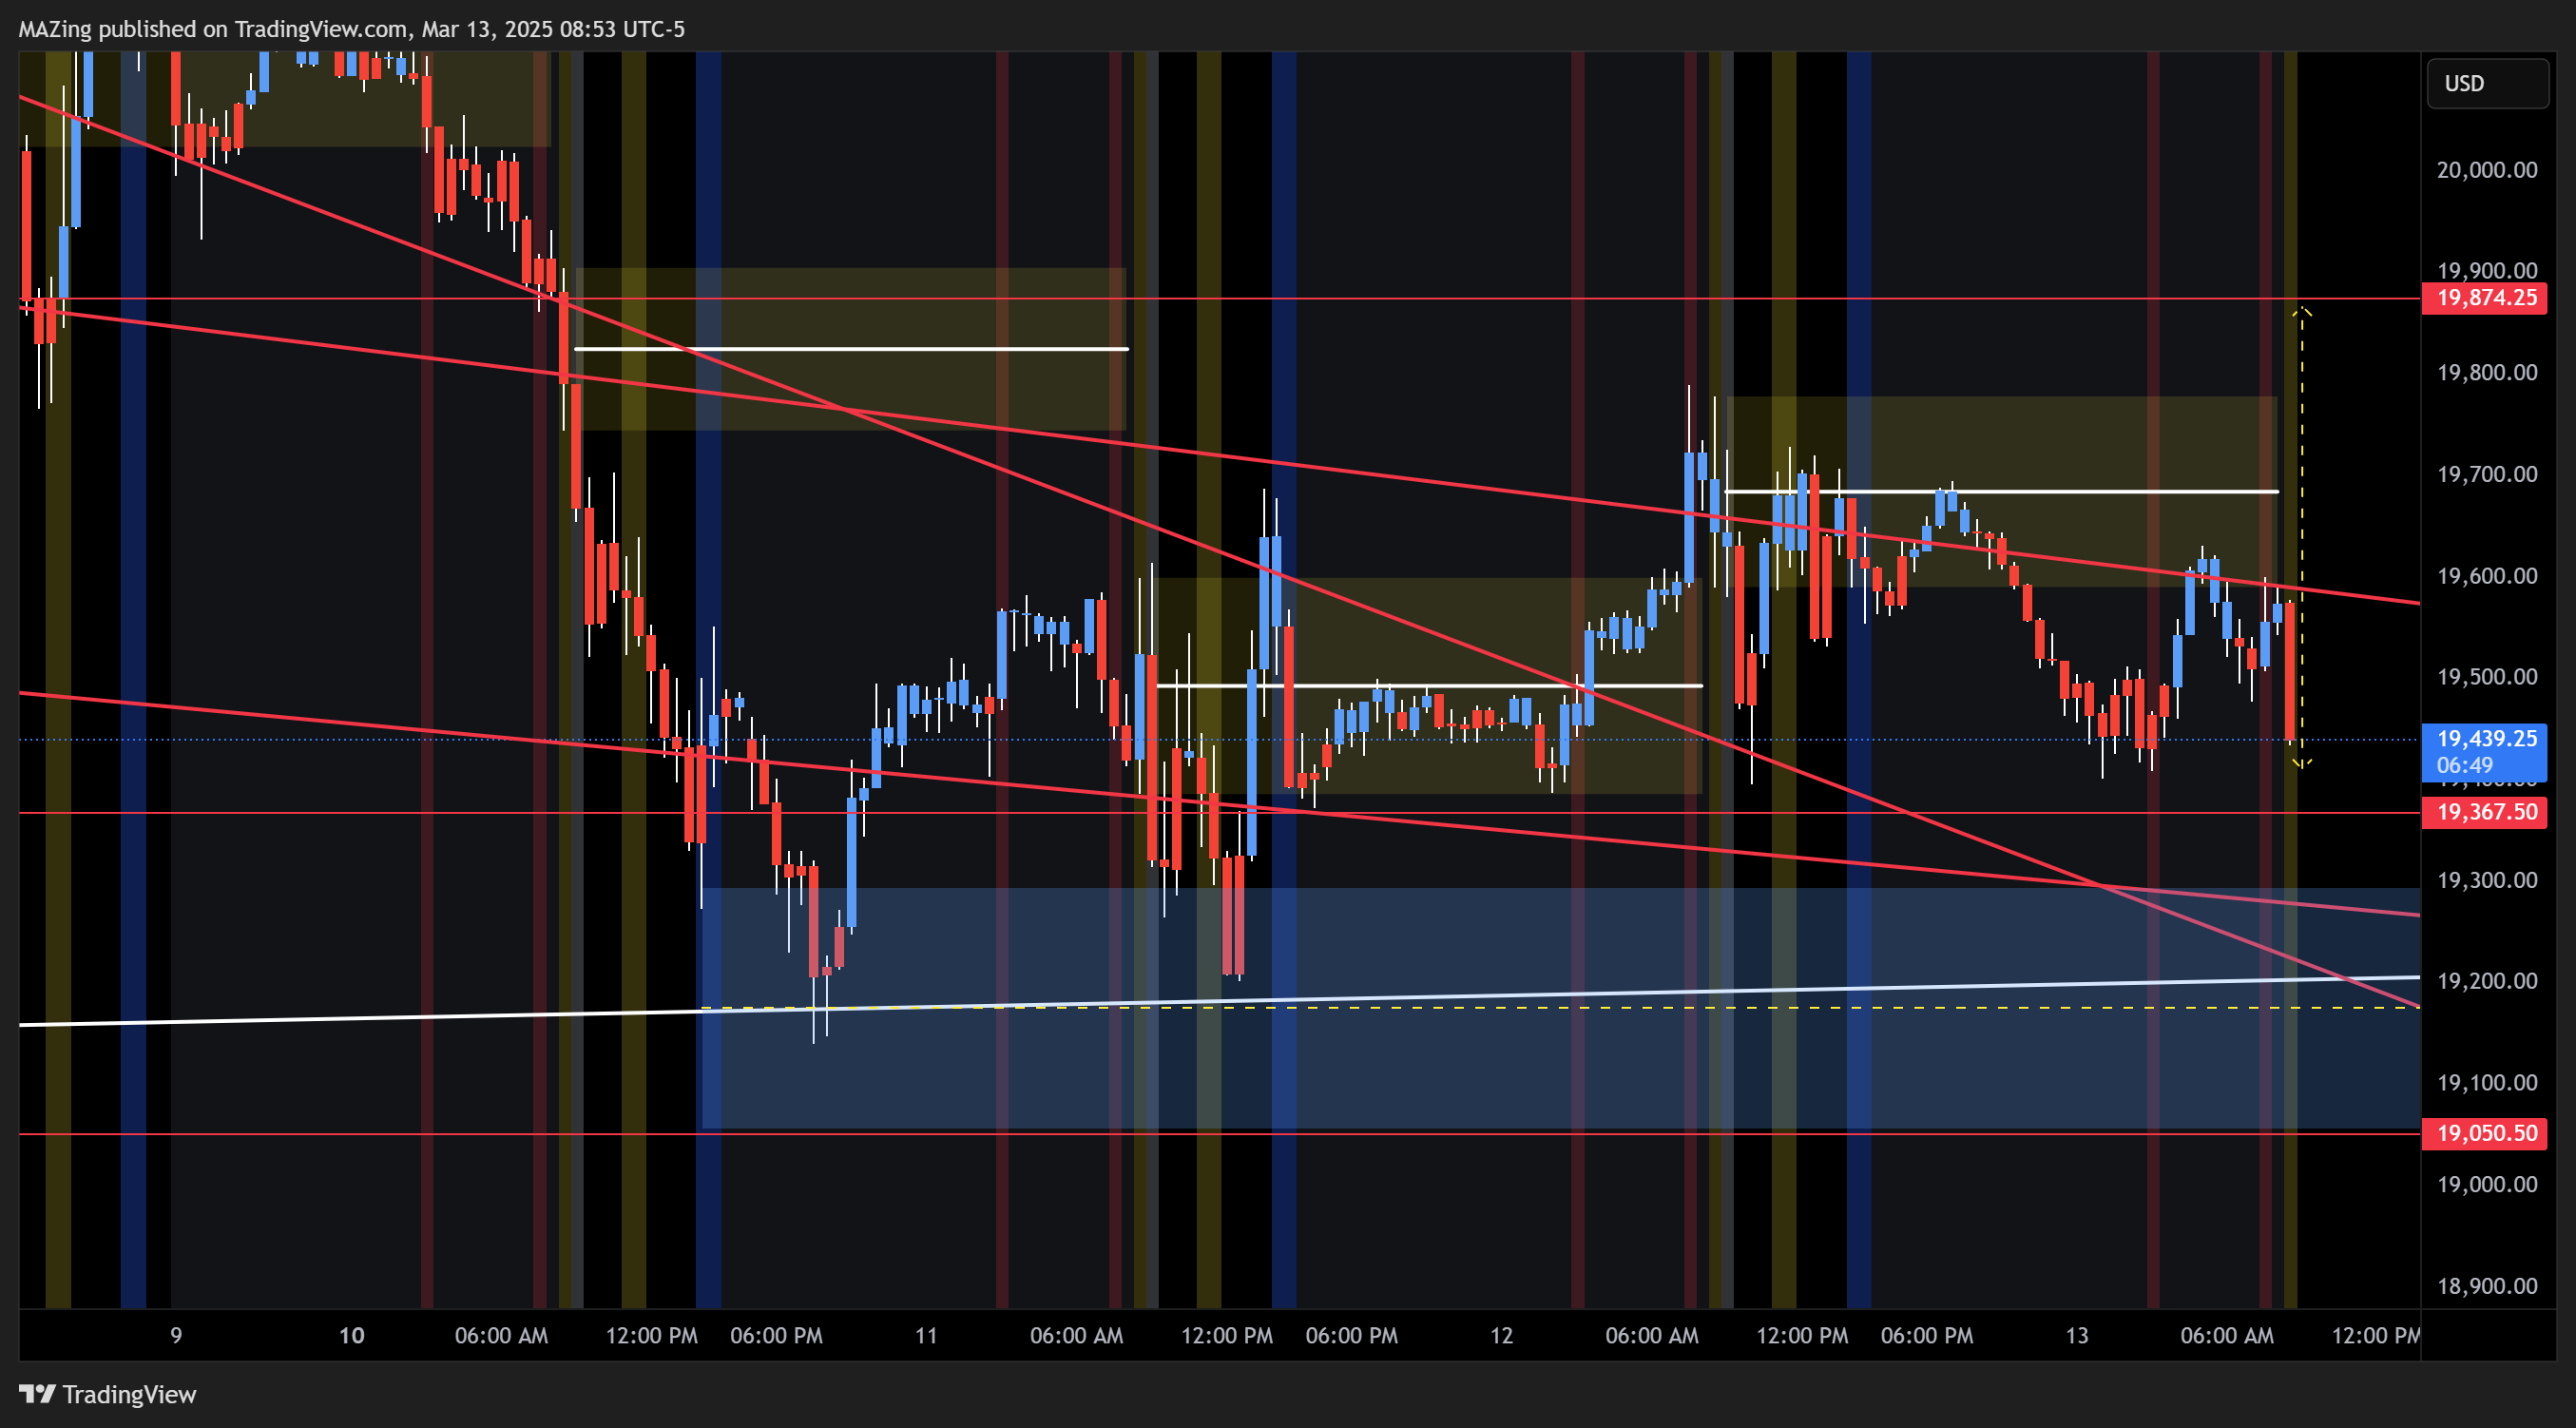The image size is (2576, 1428).
Task: Click the 19,000.00 price axis label
Action: (x=2486, y=1185)
